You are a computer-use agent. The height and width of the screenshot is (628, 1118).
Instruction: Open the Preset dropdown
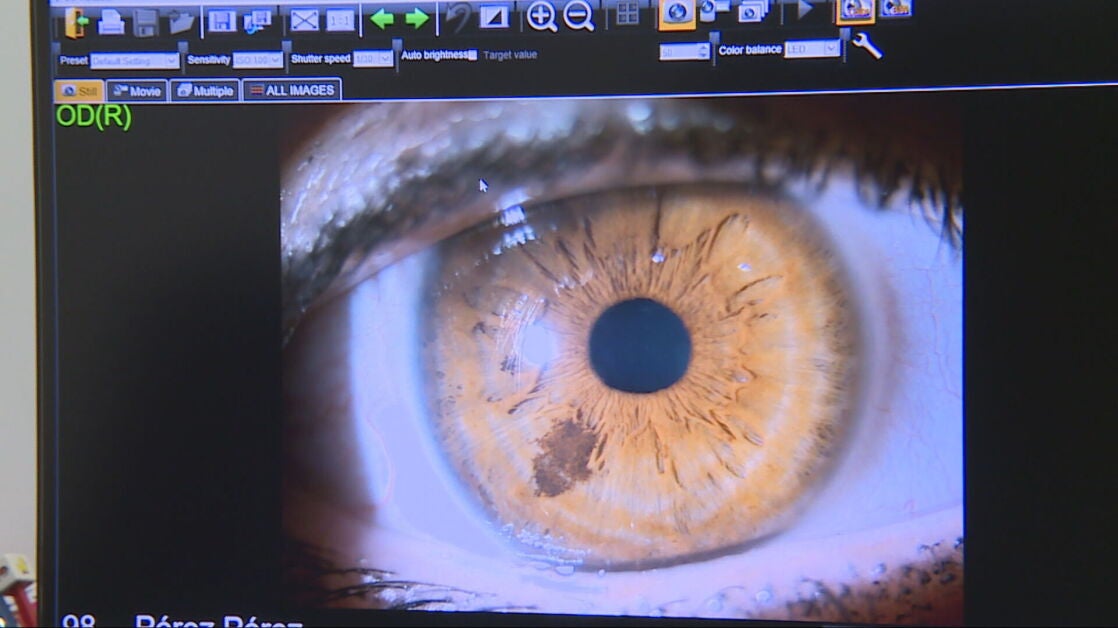point(135,61)
